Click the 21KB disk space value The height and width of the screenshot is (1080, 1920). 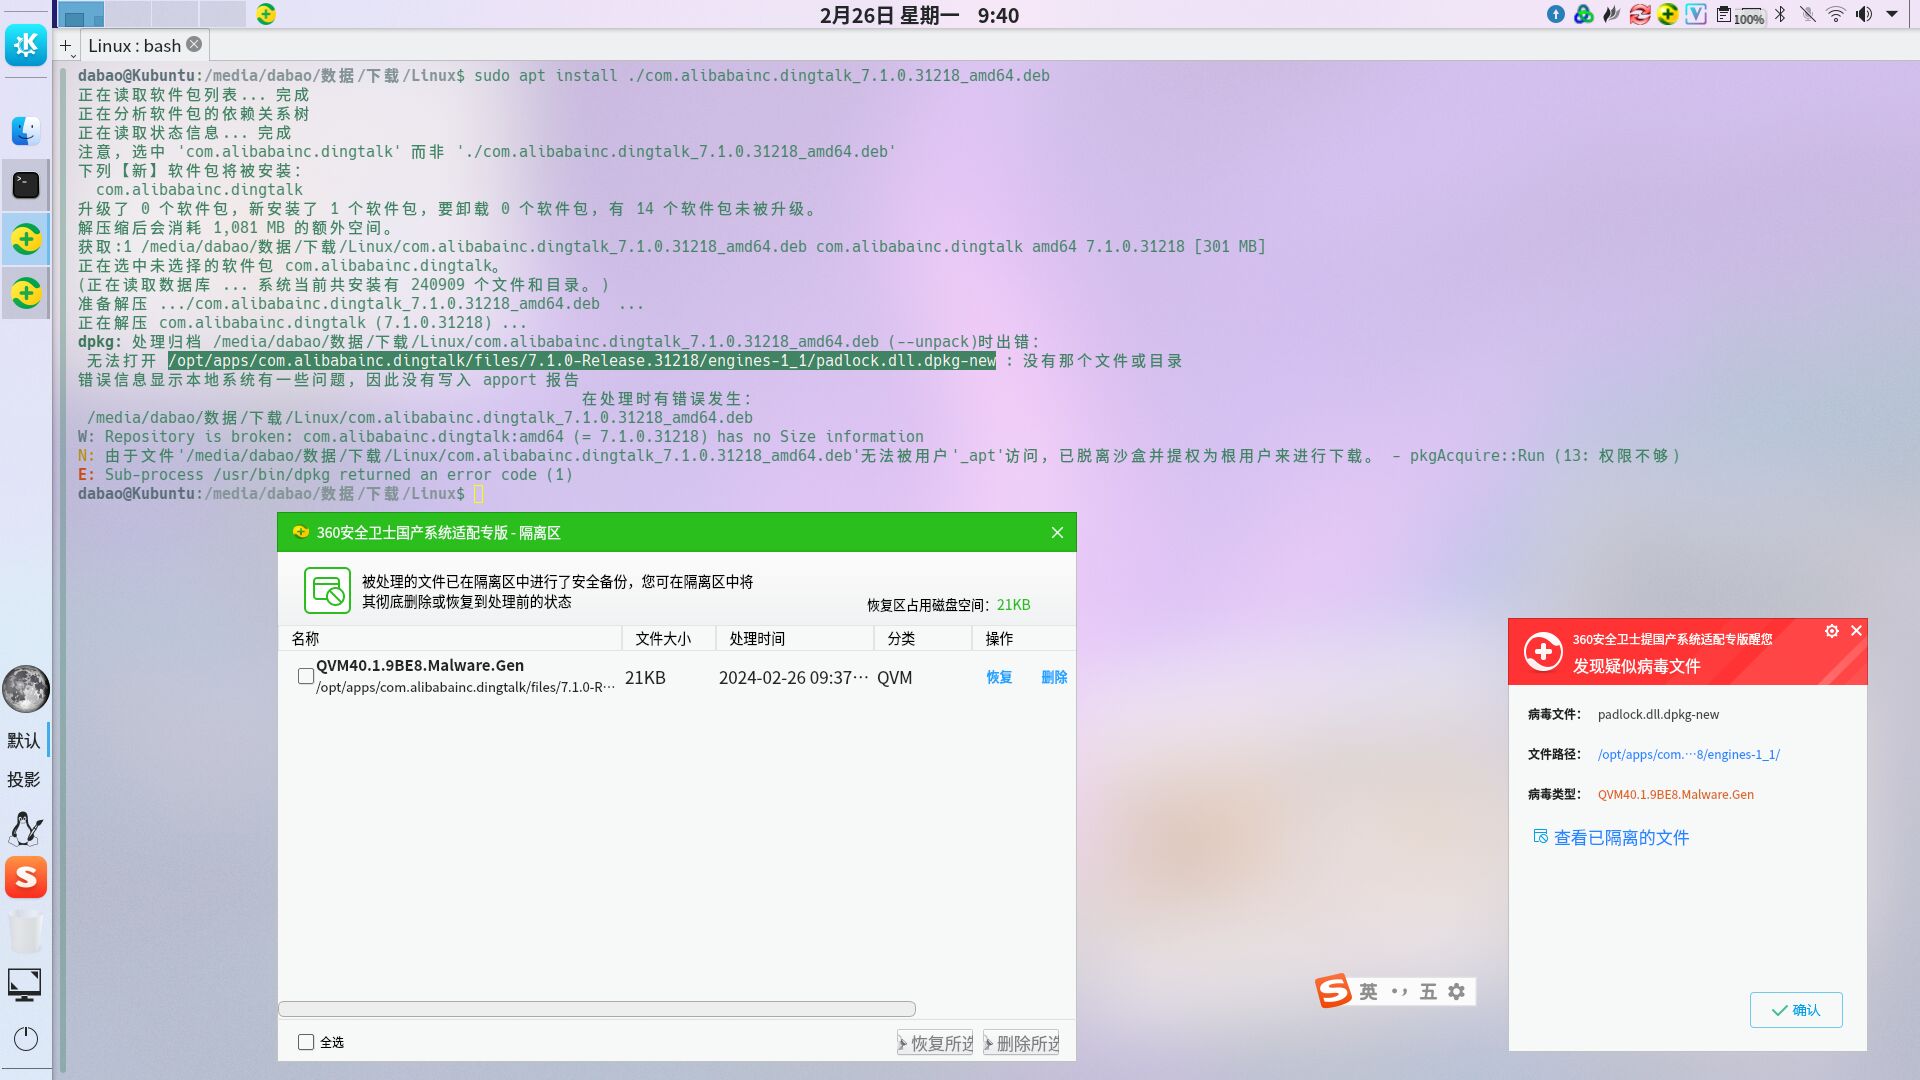coord(1013,605)
